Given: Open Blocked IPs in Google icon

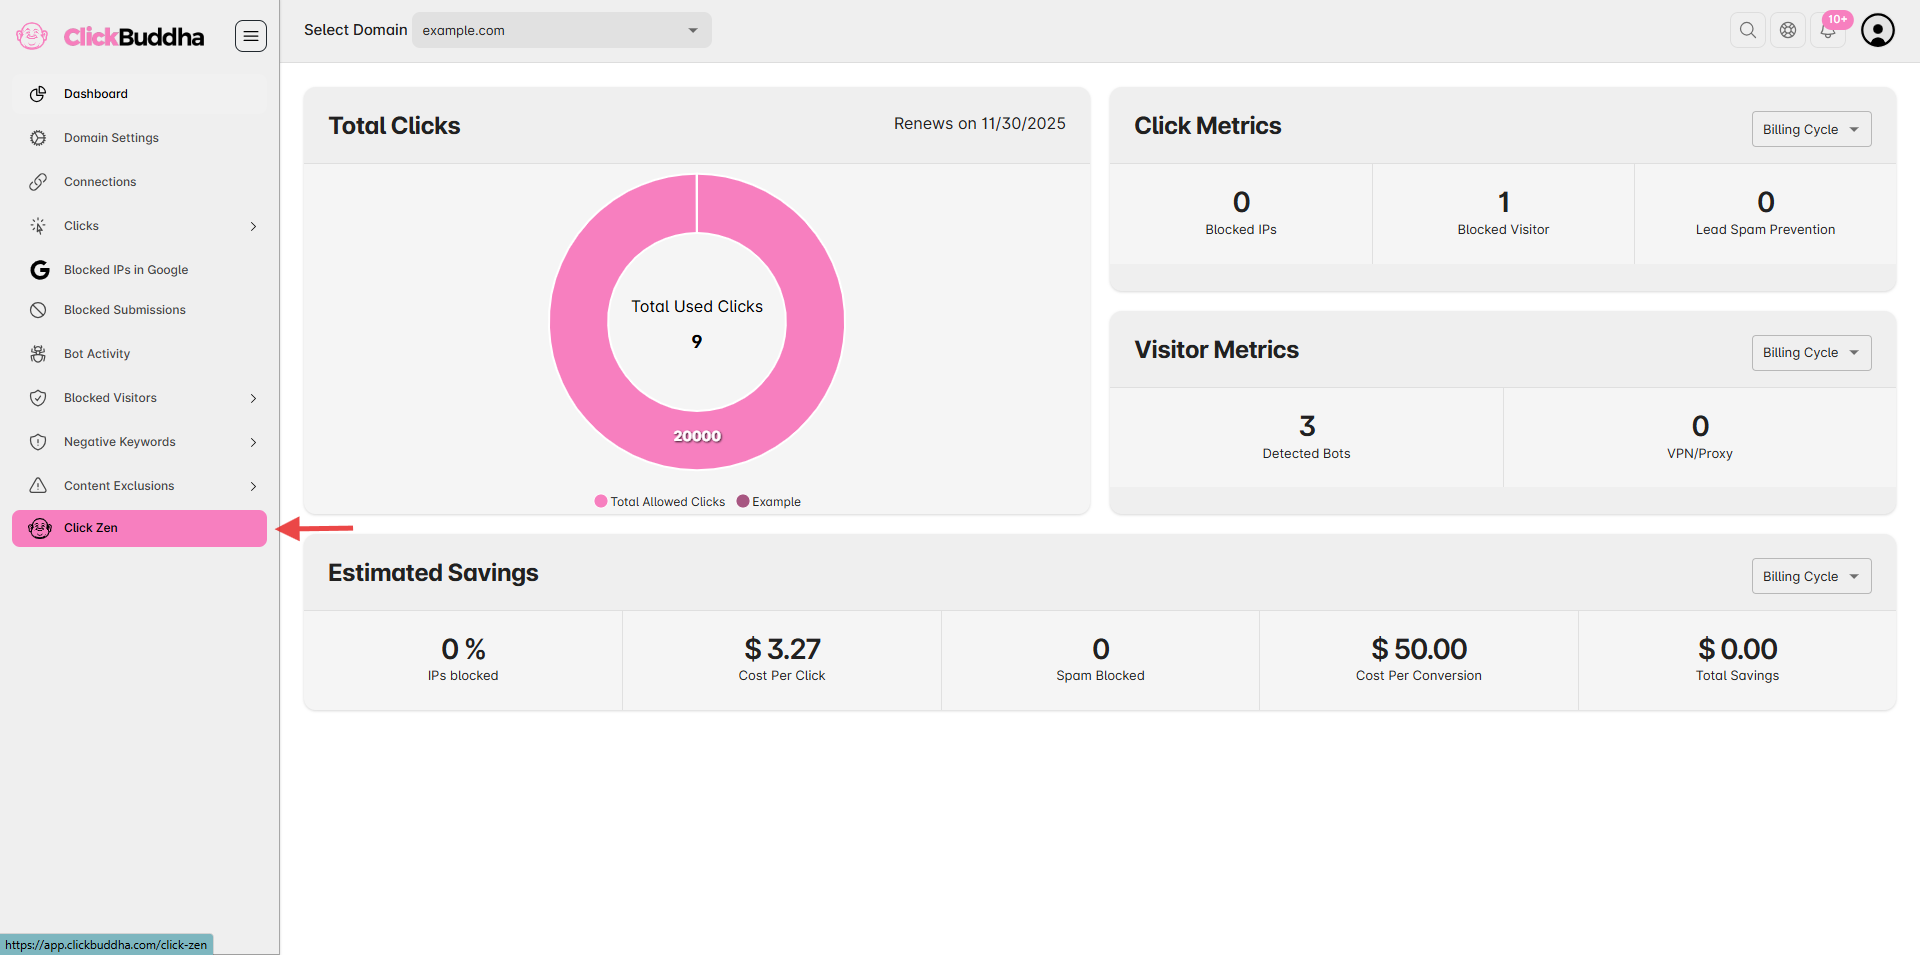Looking at the screenshot, I should (39, 270).
